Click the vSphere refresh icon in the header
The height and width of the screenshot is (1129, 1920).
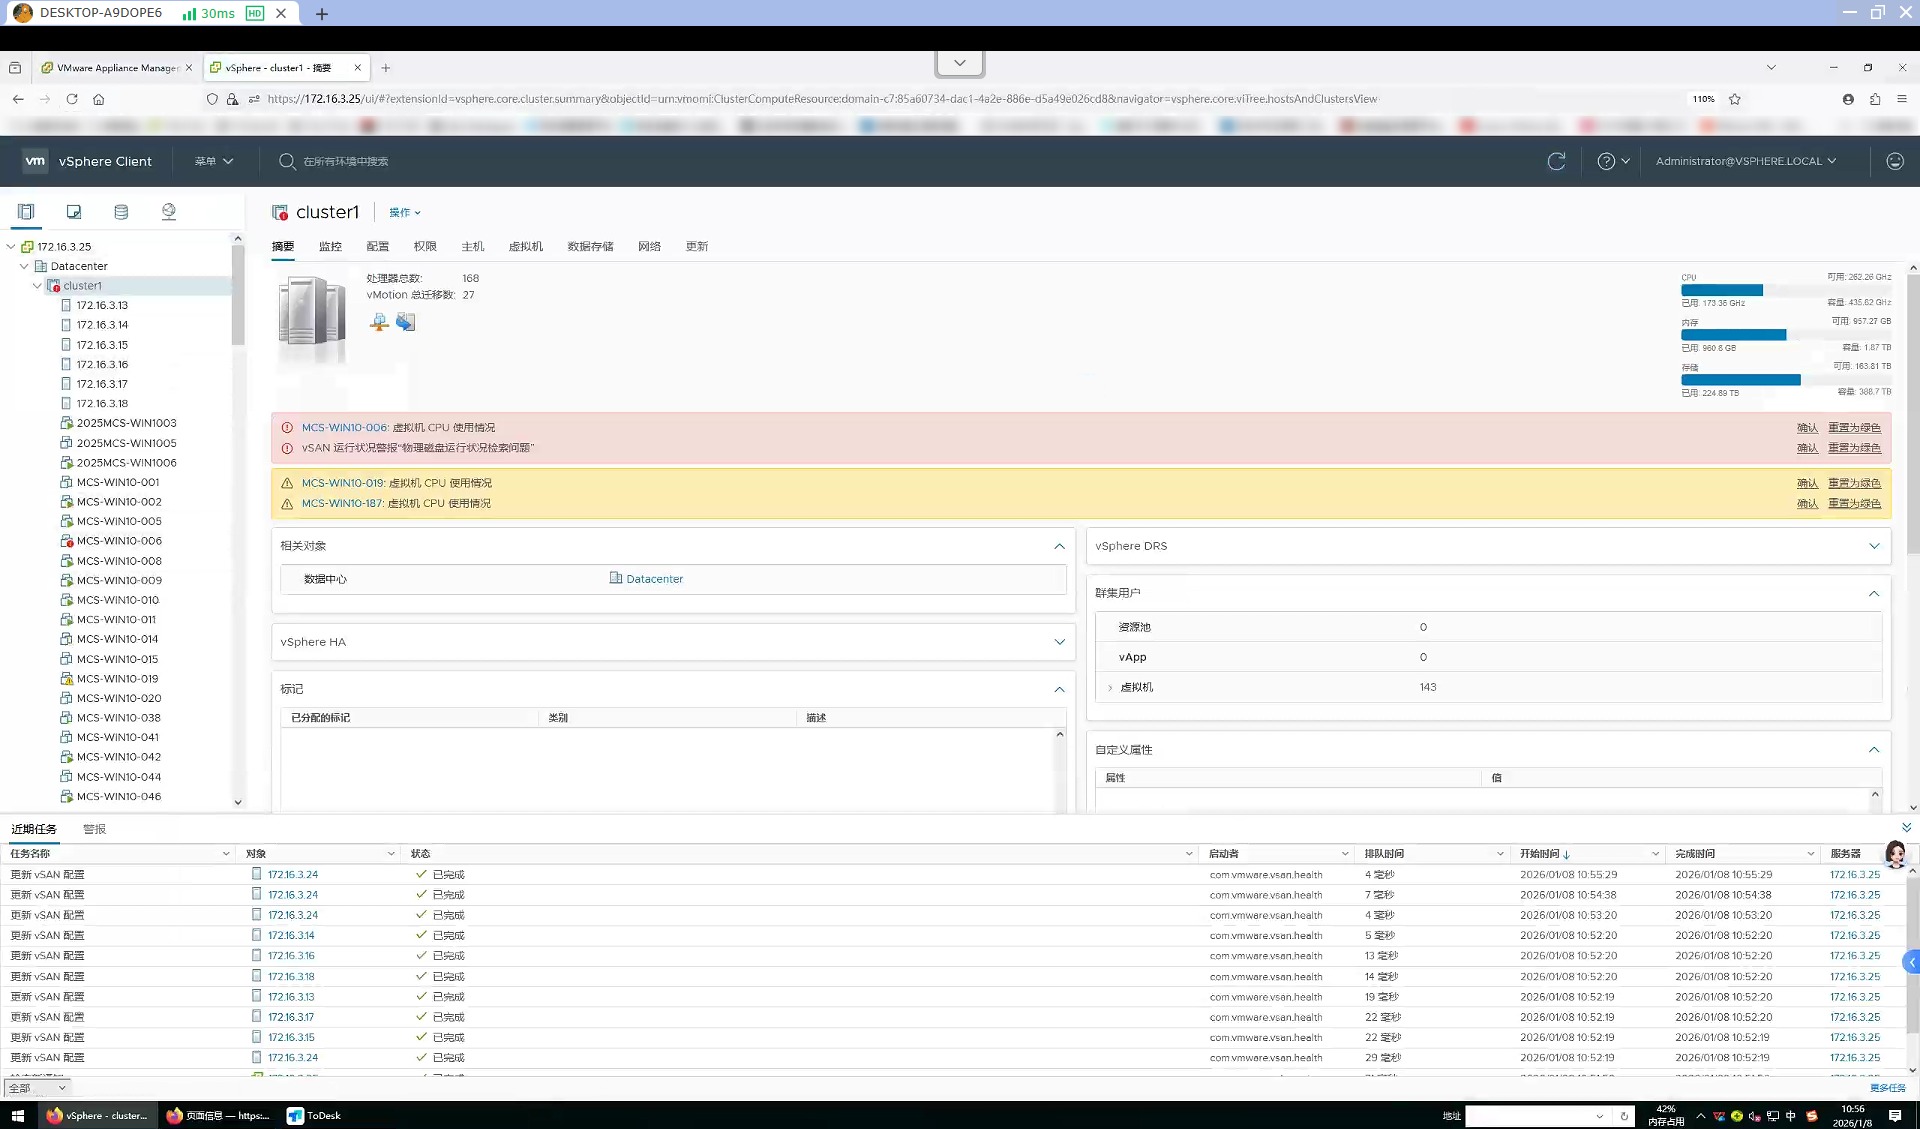click(x=1556, y=161)
